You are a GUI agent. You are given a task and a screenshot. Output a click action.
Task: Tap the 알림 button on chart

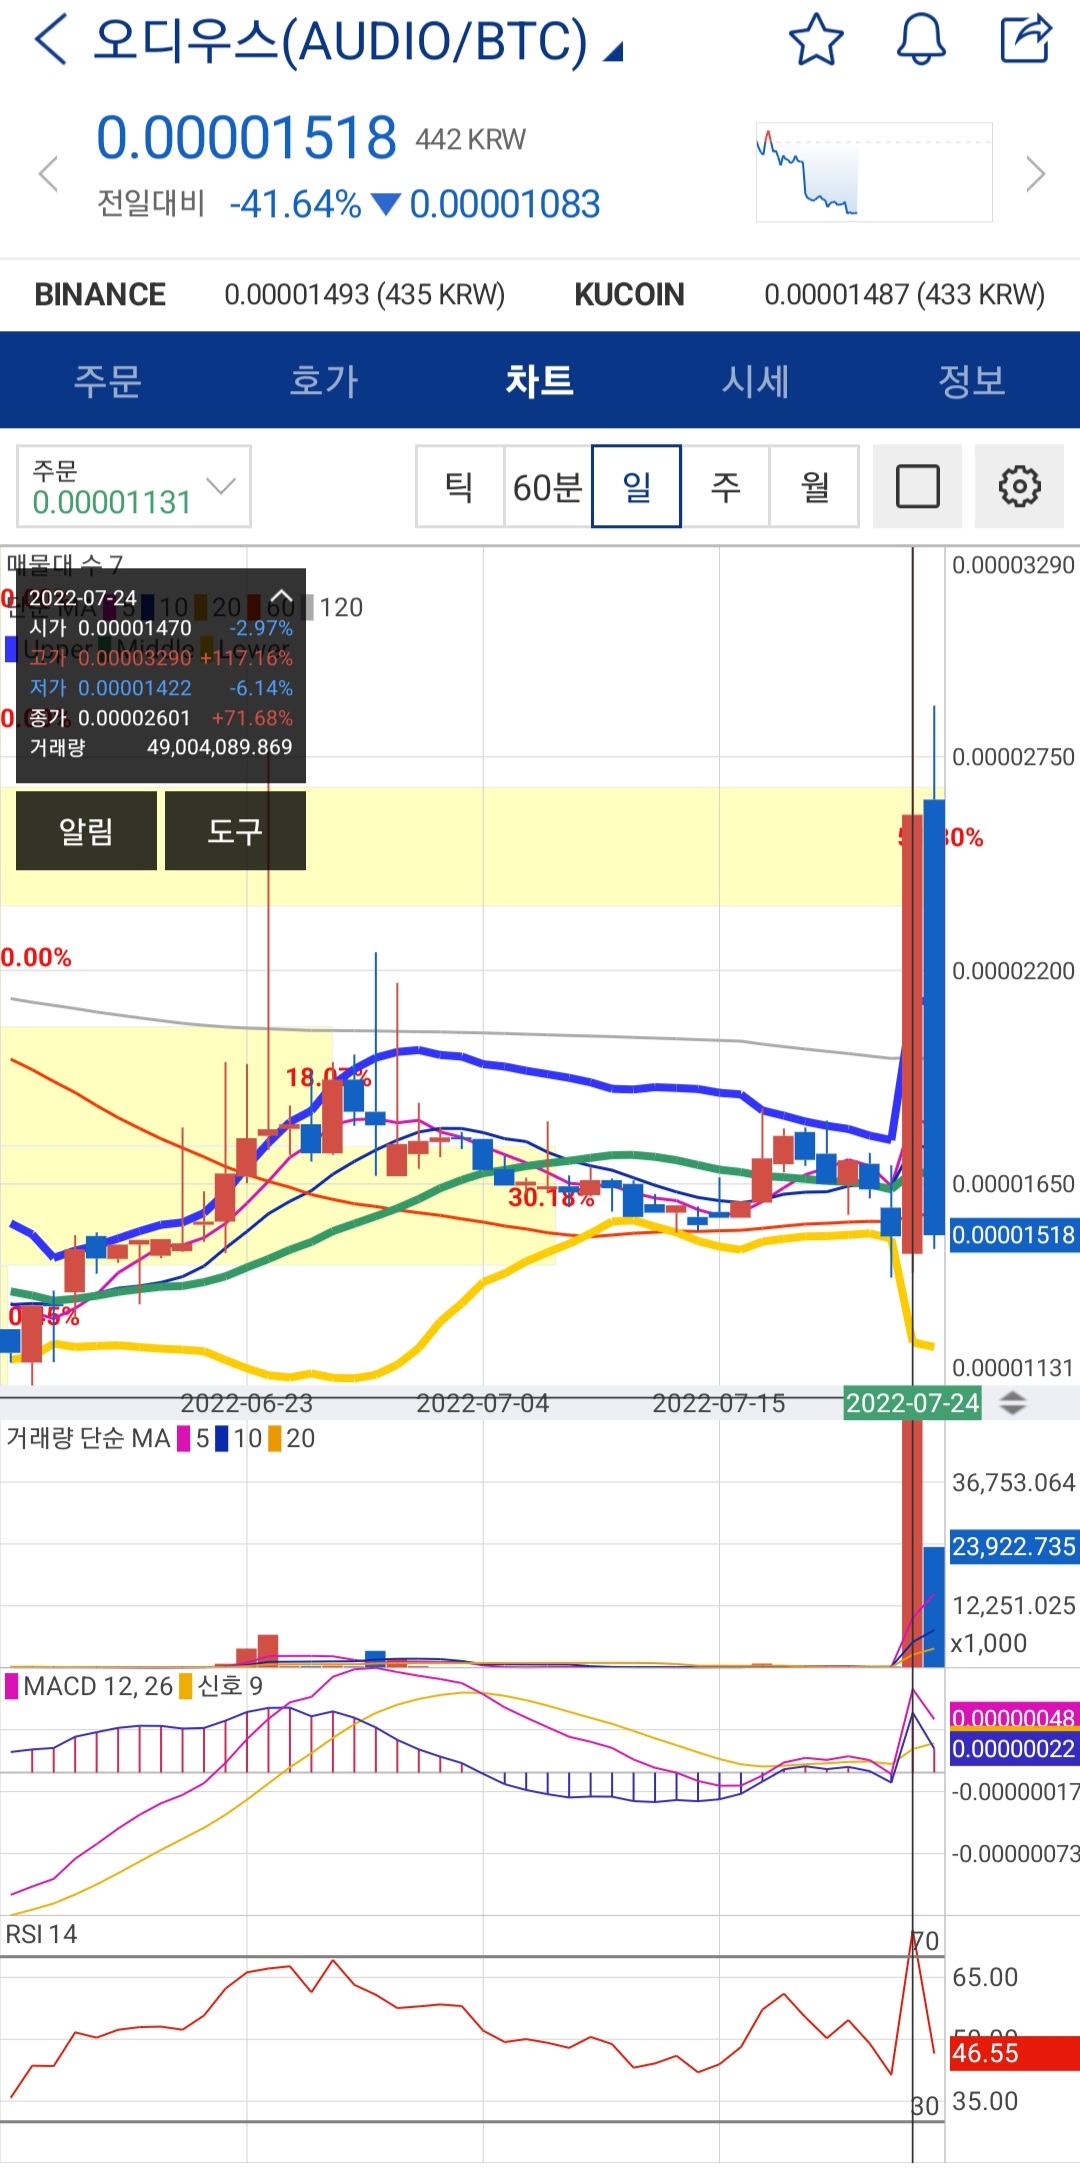tap(86, 830)
